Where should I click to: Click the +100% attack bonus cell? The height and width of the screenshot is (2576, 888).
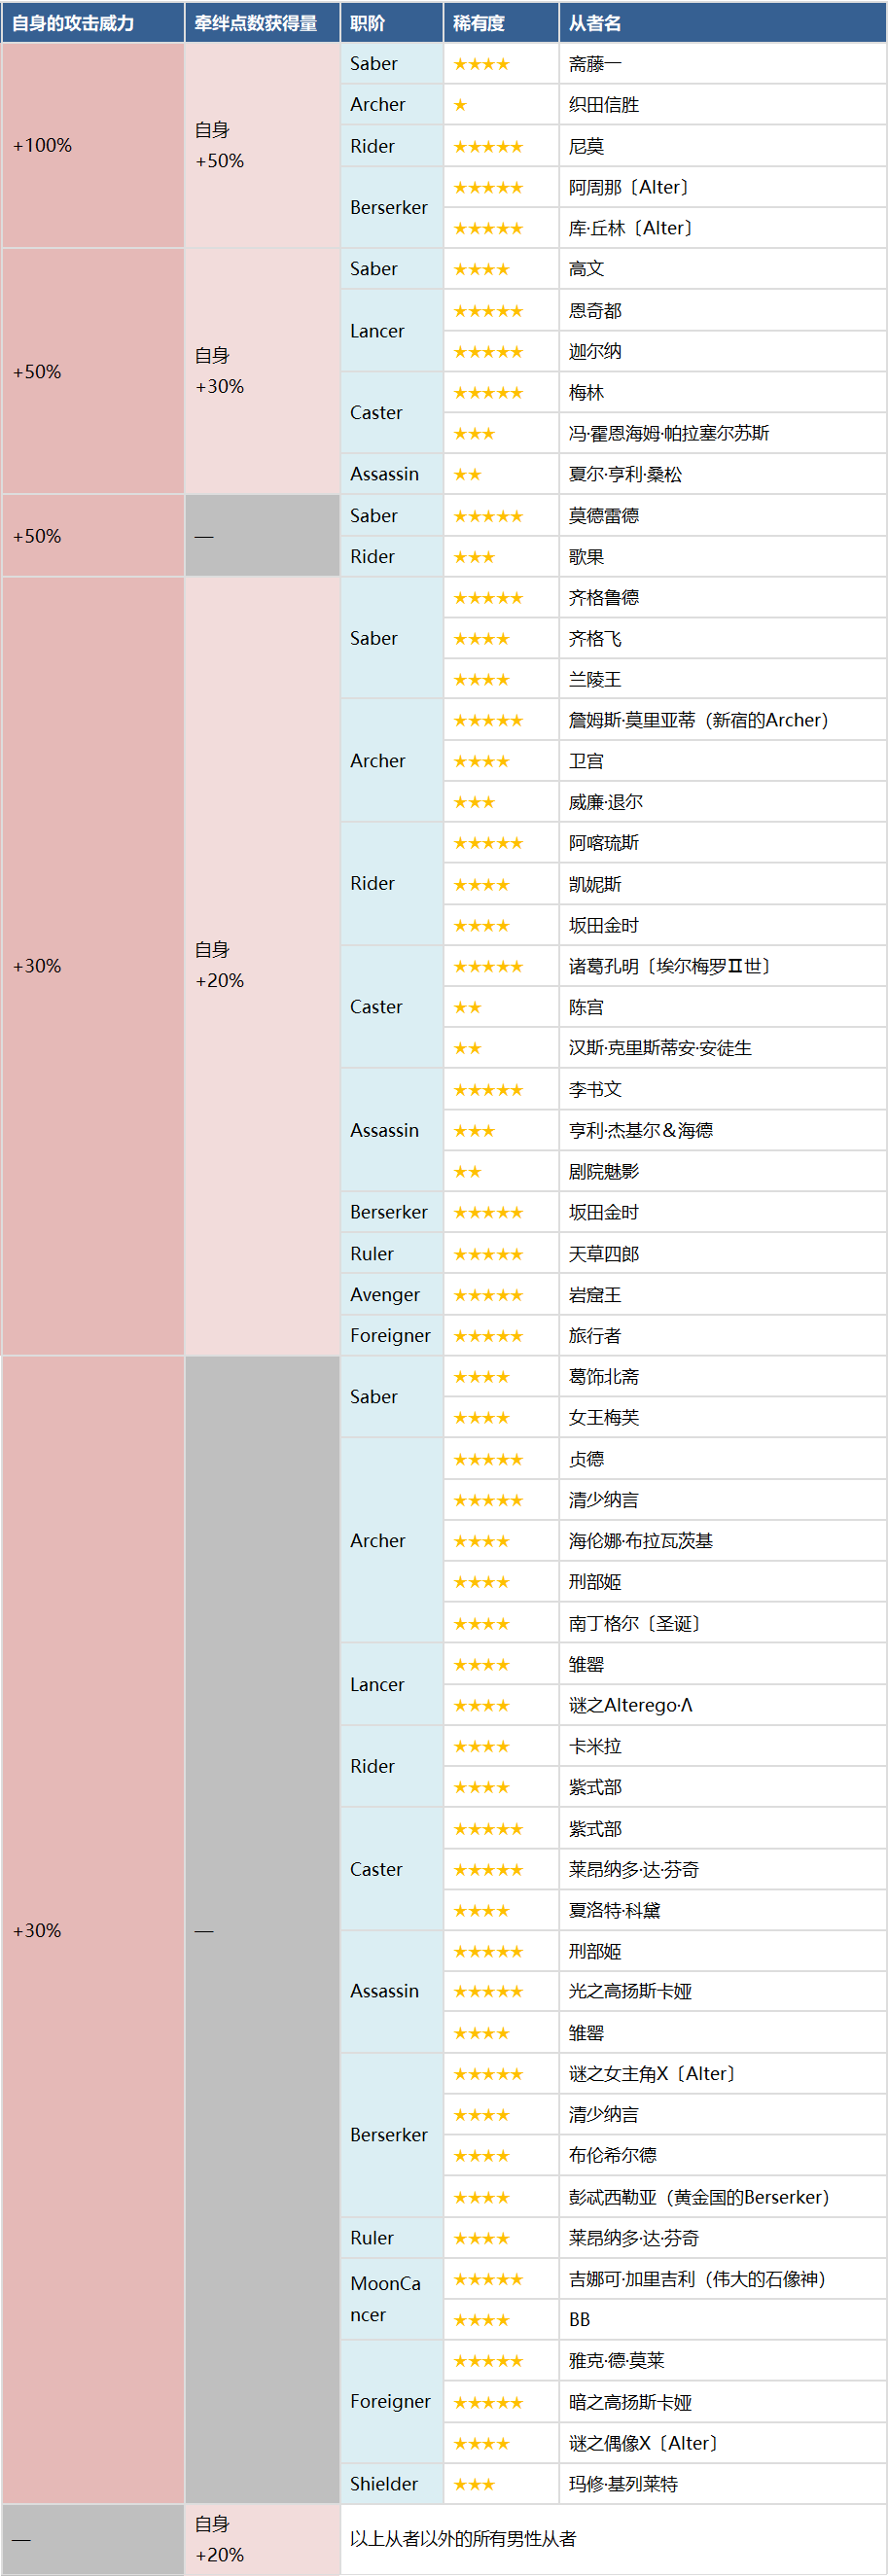pyautogui.click(x=93, y=146)
